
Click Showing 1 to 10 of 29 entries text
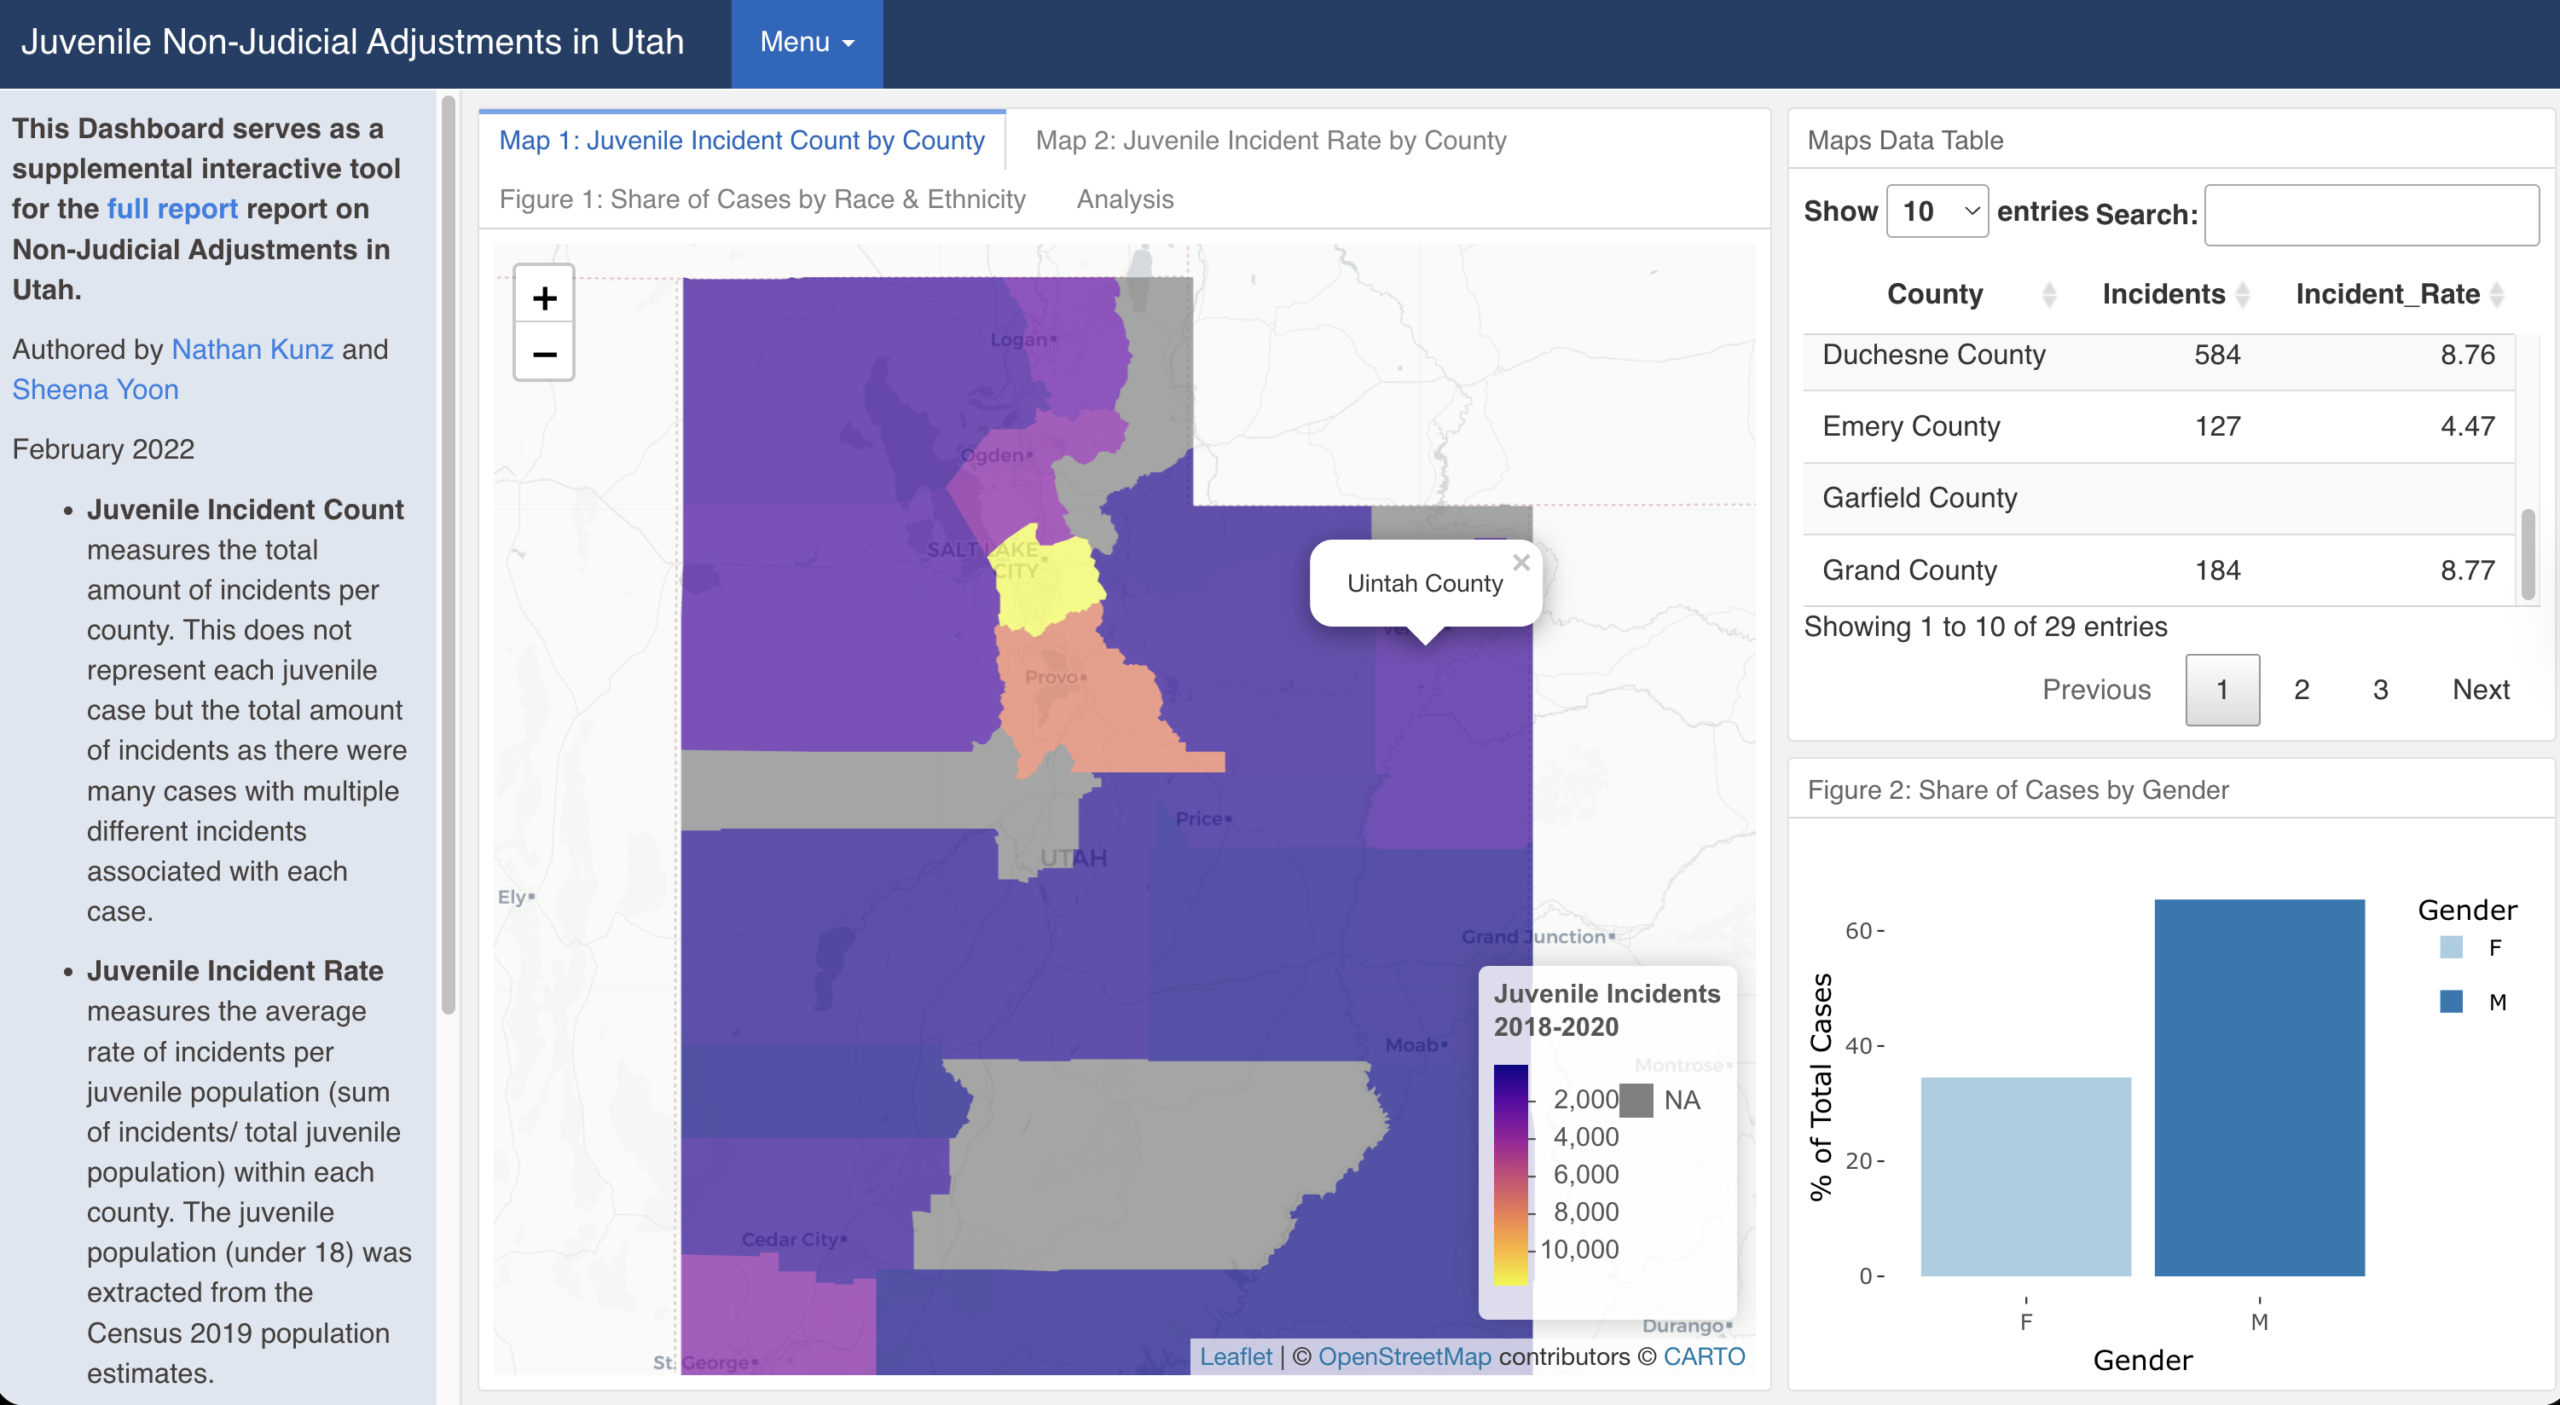(x=1985, y=627)
